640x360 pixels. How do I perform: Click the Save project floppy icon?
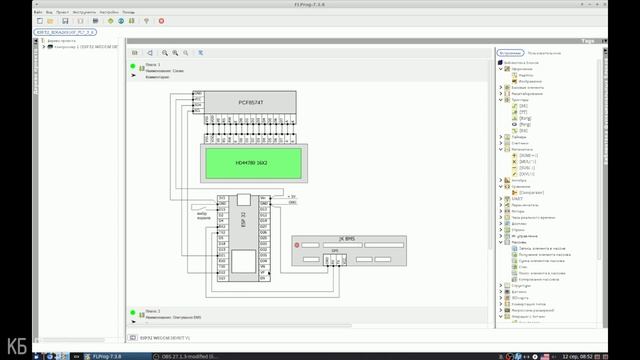pyautogui.click(x=65, y=21)
